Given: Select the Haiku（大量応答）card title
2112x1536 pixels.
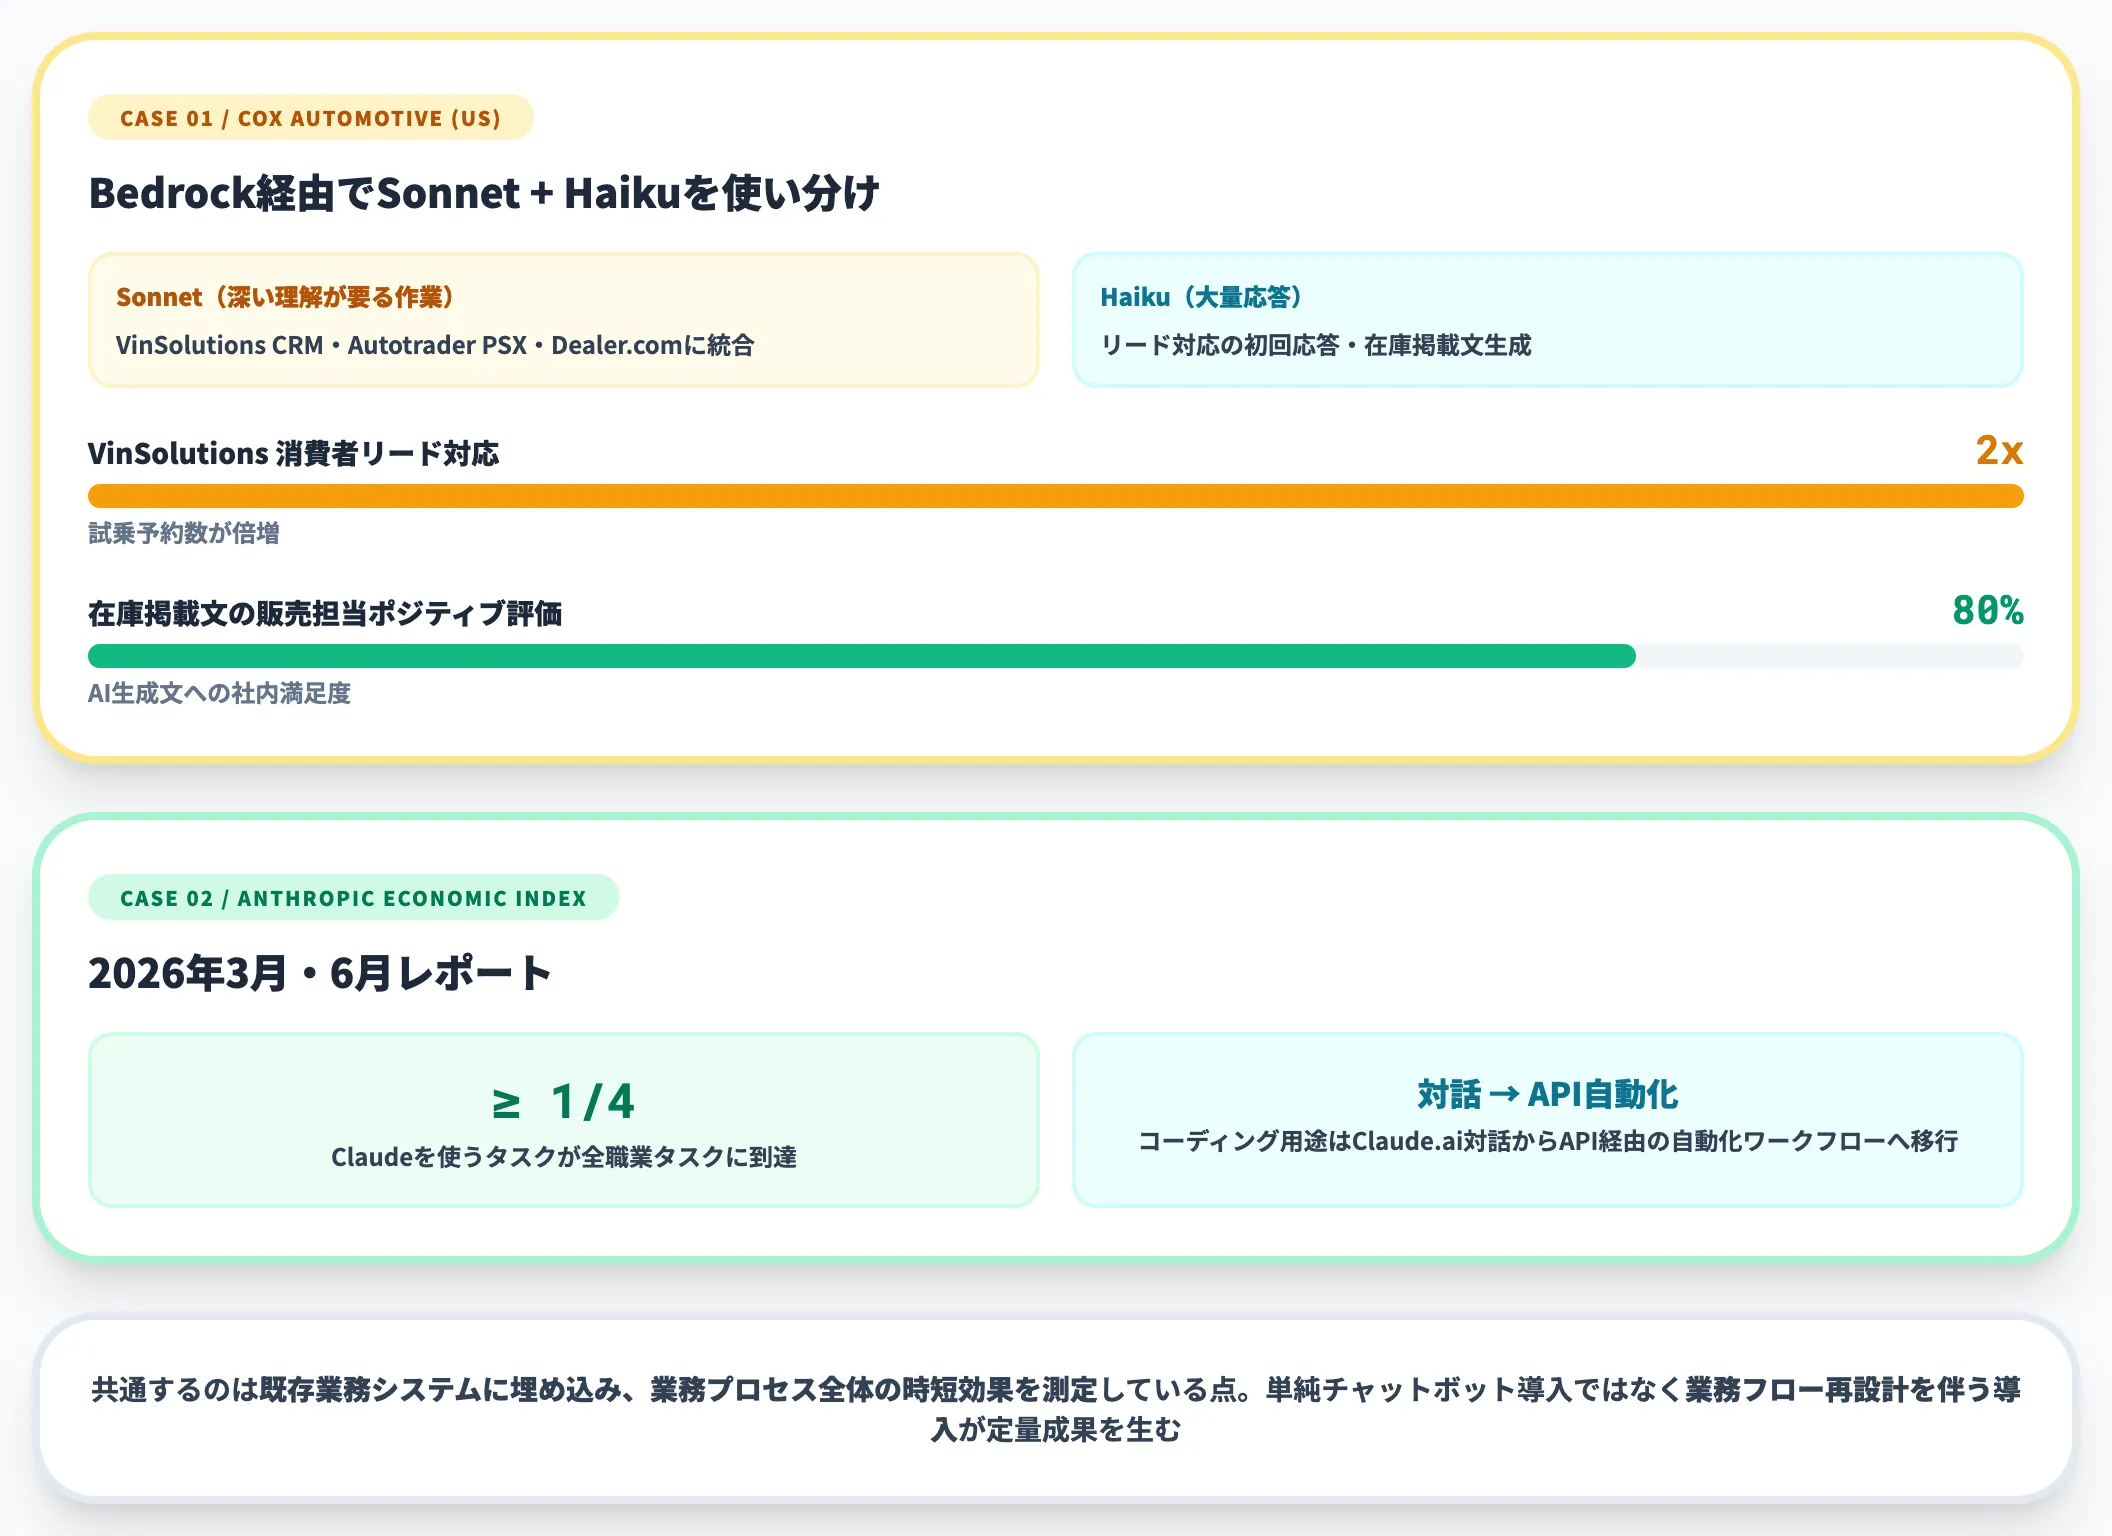Looking at the screenshot, I should (1201, 297).
